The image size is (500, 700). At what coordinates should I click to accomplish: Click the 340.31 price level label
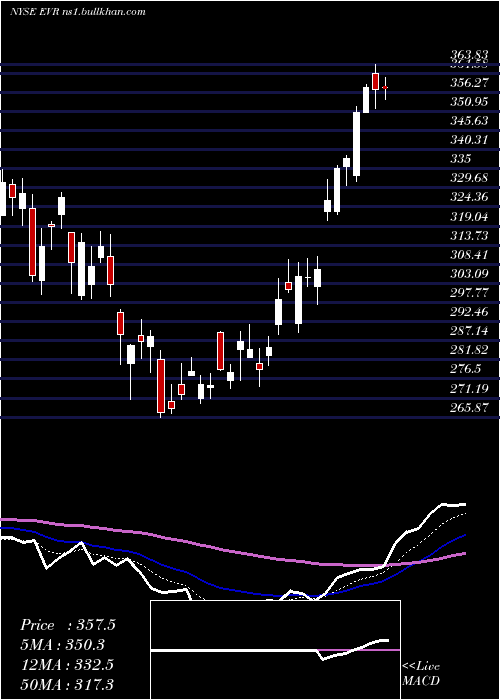(x=469, y=140)
